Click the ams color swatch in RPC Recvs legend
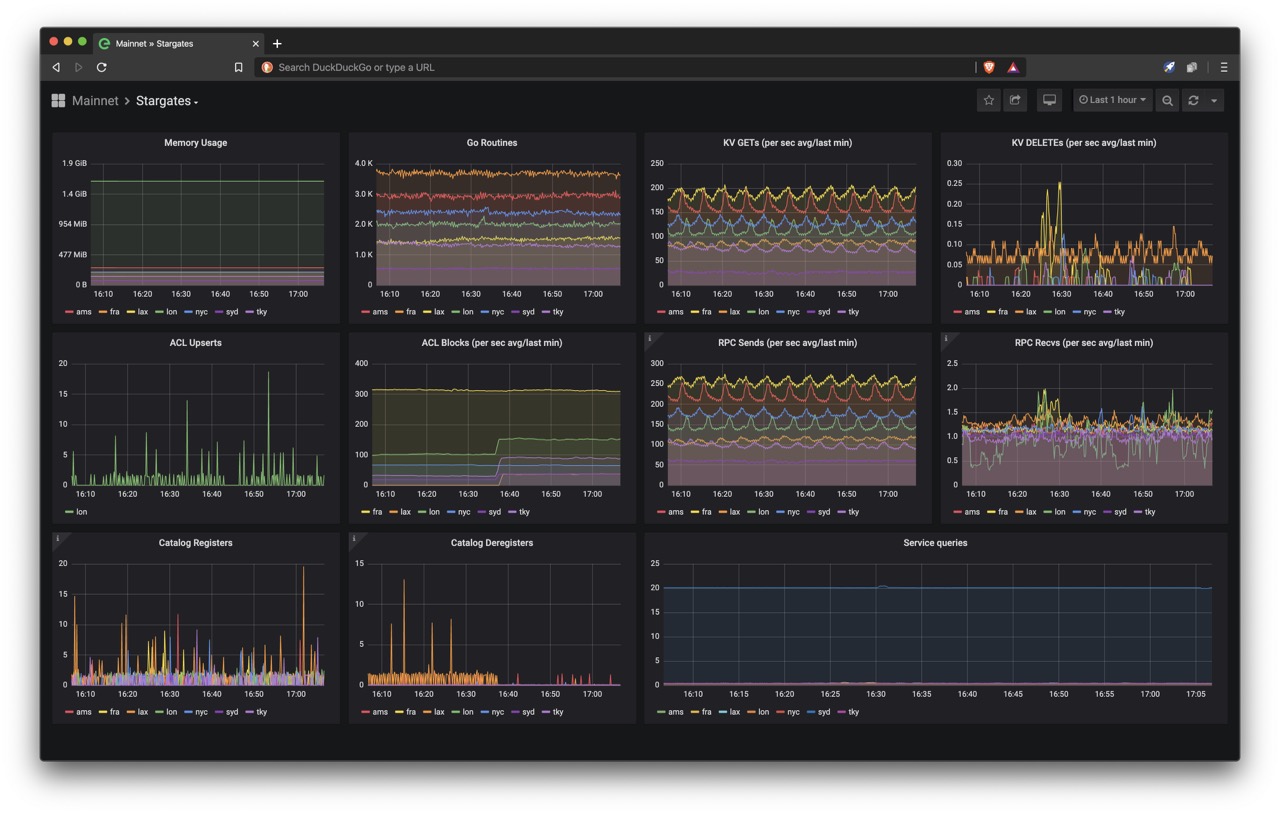 pyautogui.click(x=957, y=512)
